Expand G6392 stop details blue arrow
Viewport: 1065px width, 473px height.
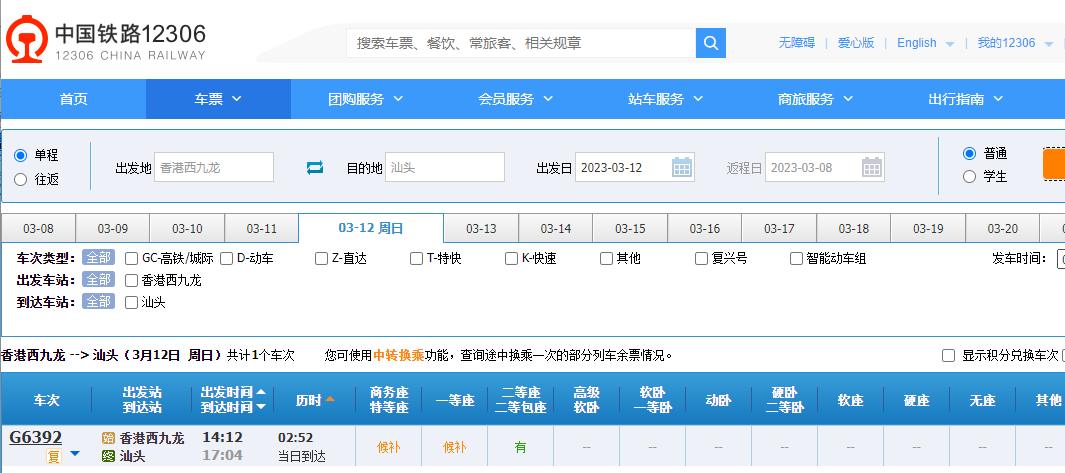pyautogui.click(x=74, y=455)
